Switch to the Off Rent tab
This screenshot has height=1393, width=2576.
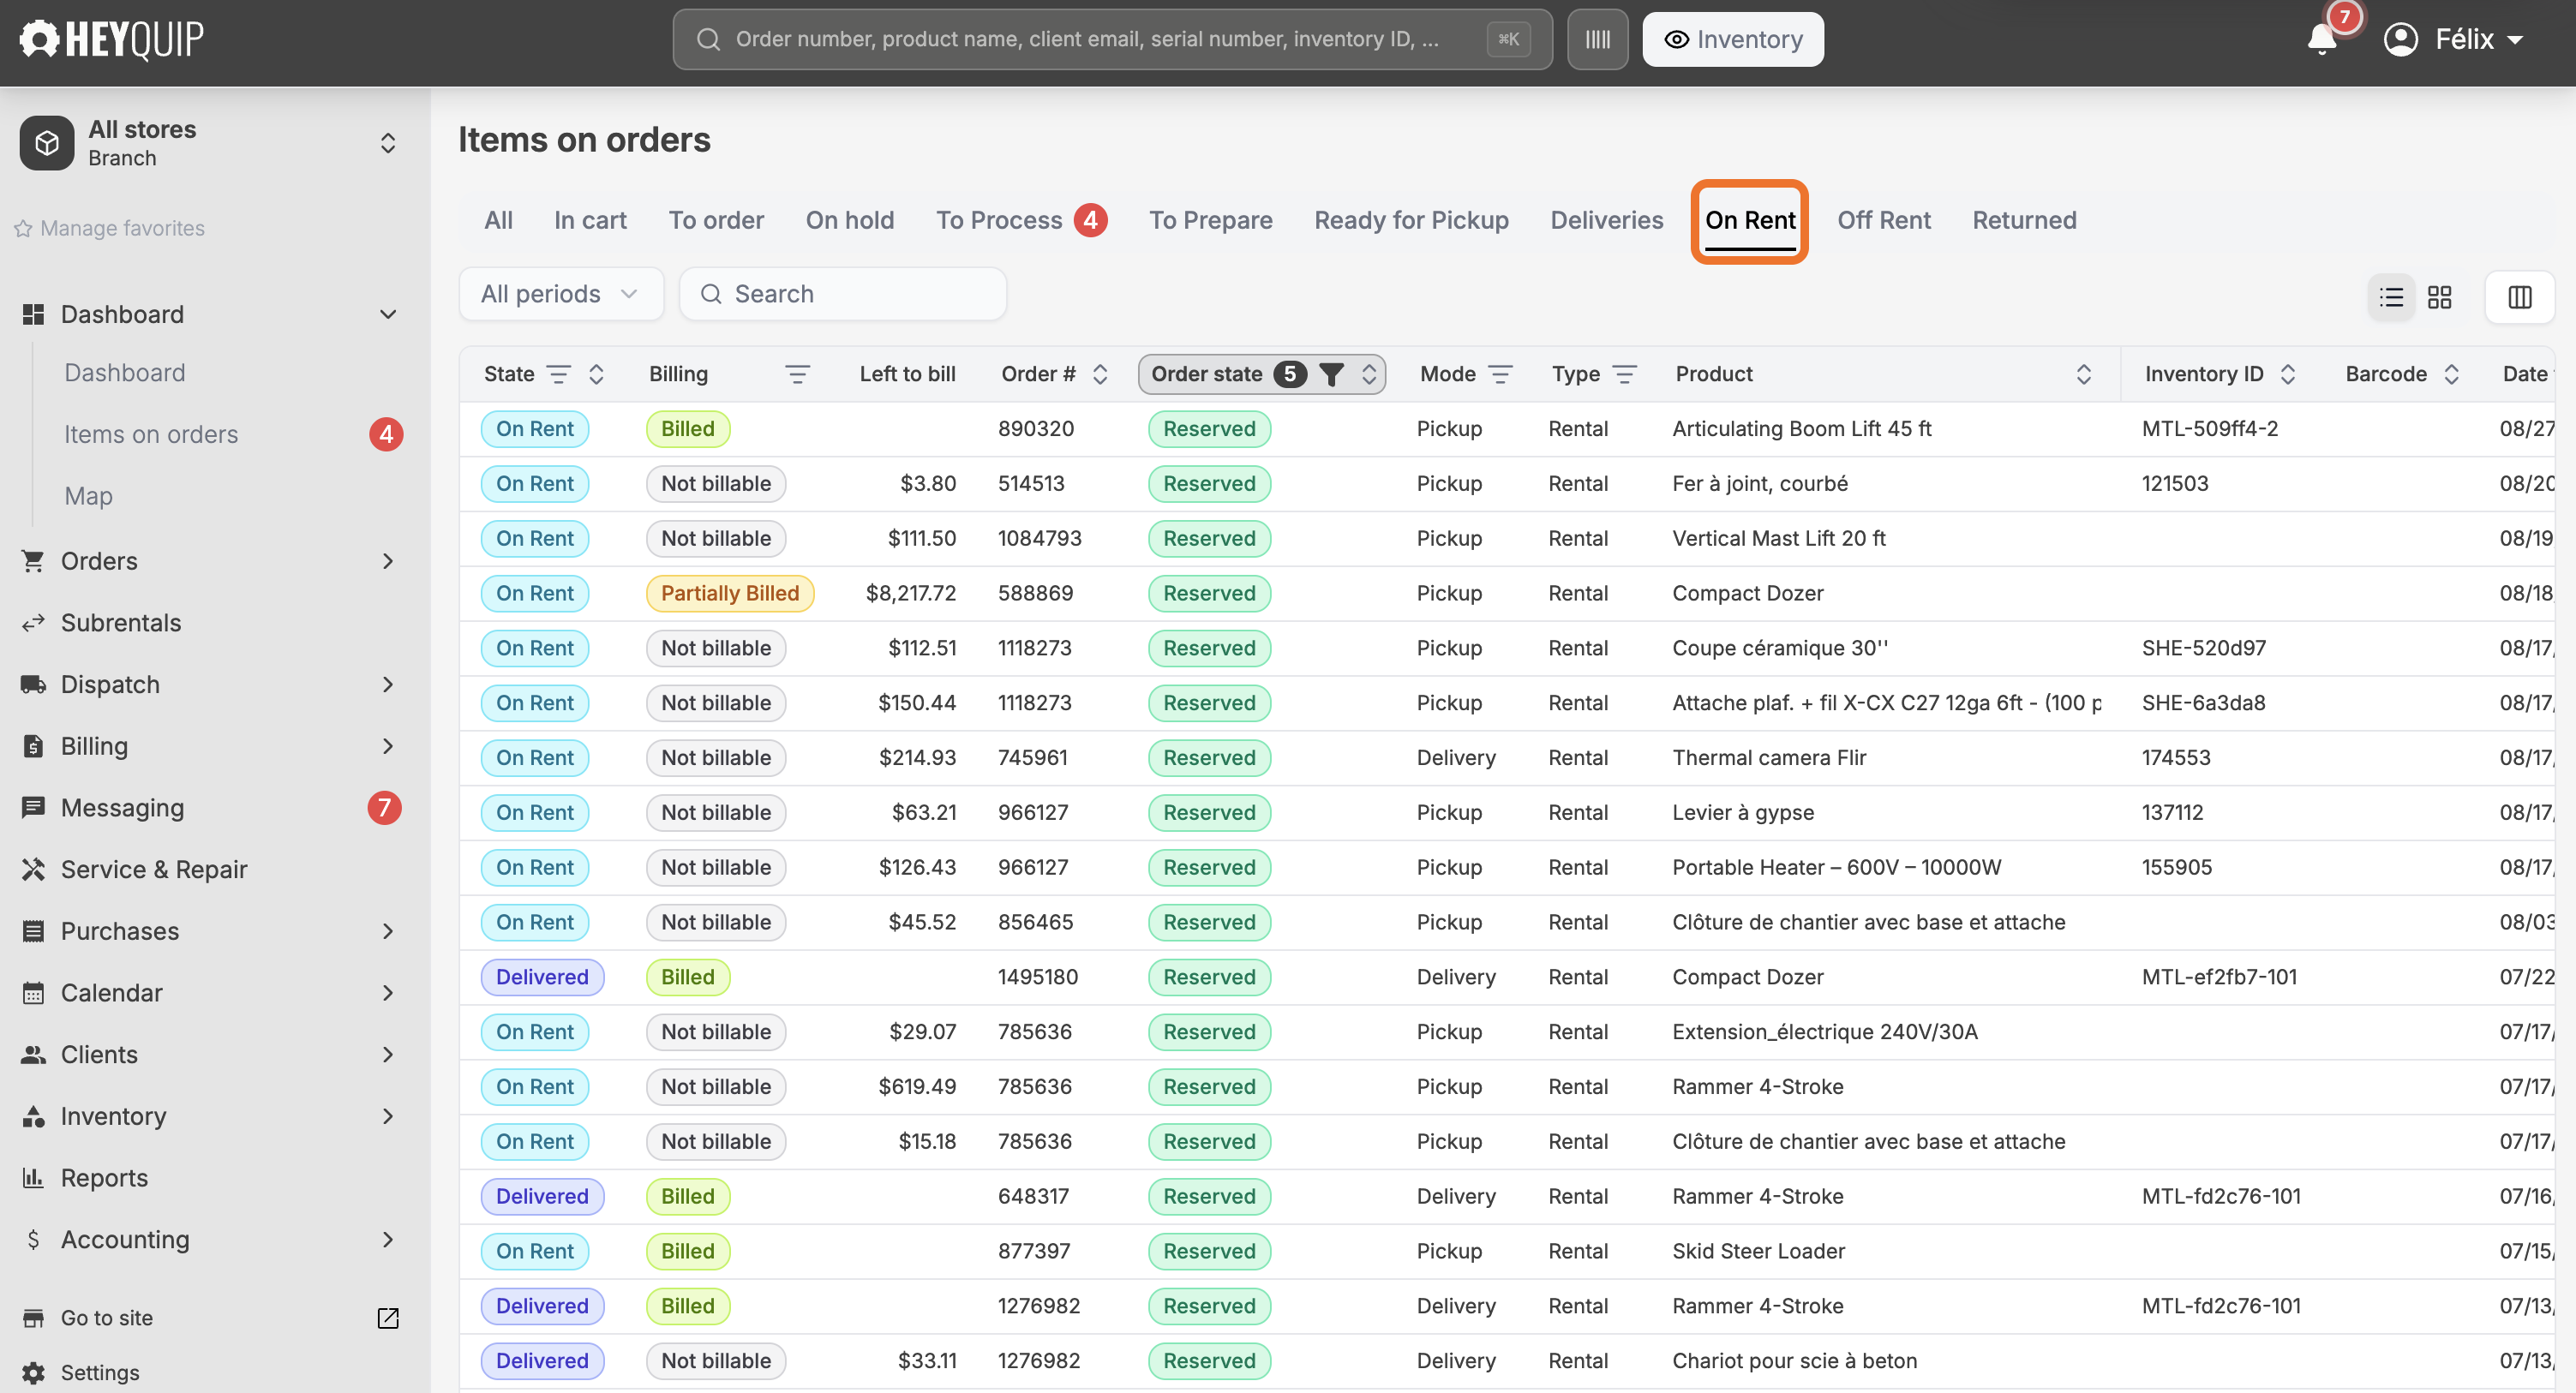(x=1883, y=220)
